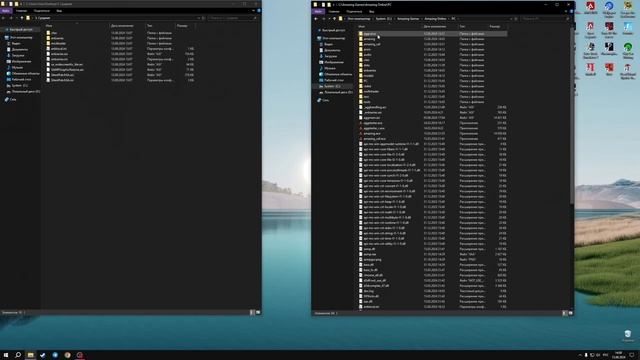The image size is (640, 360).
Task: Go up one level in the SilentPatch window
Action: point(22,18)
